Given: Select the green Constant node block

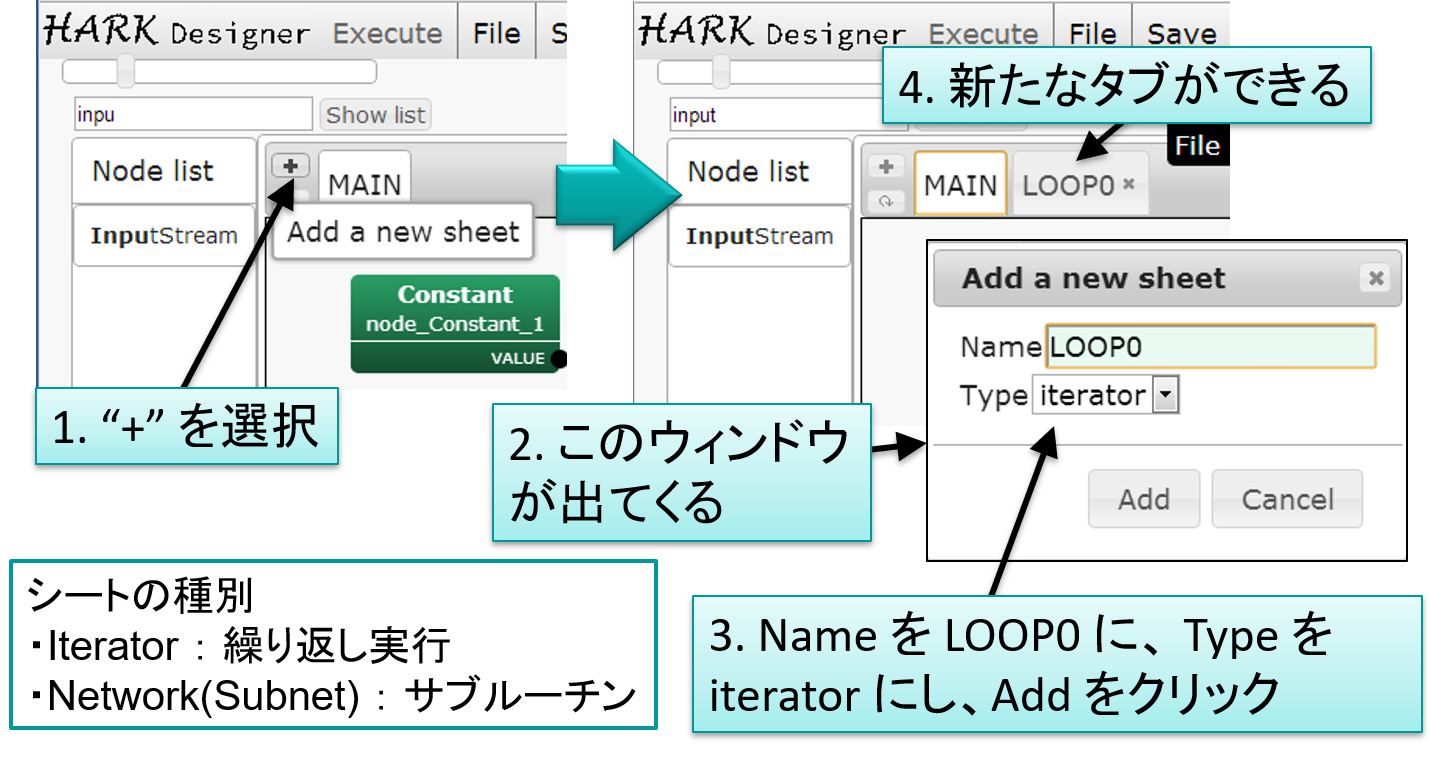Looking at the screenshot, I should coord(454,308).
